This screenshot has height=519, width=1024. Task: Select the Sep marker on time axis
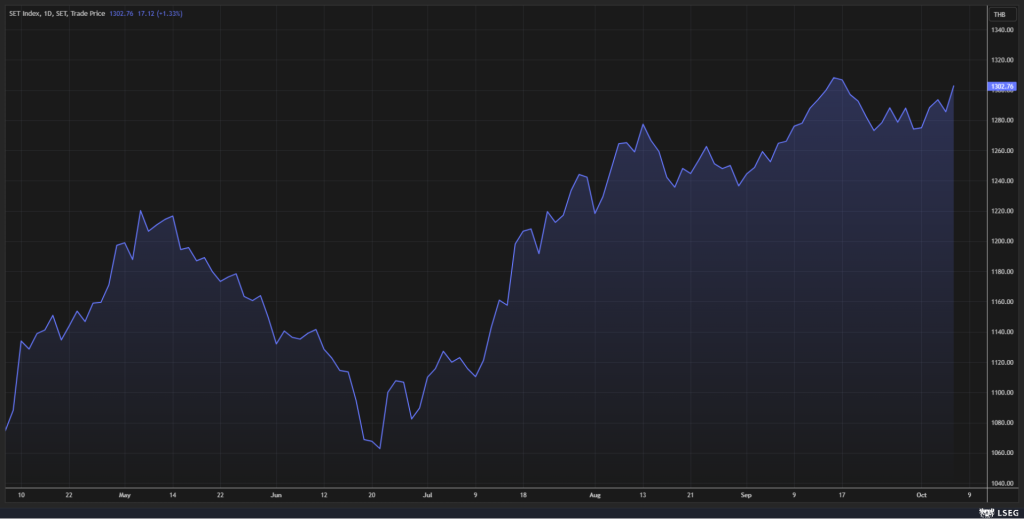[x=747, y=494]
